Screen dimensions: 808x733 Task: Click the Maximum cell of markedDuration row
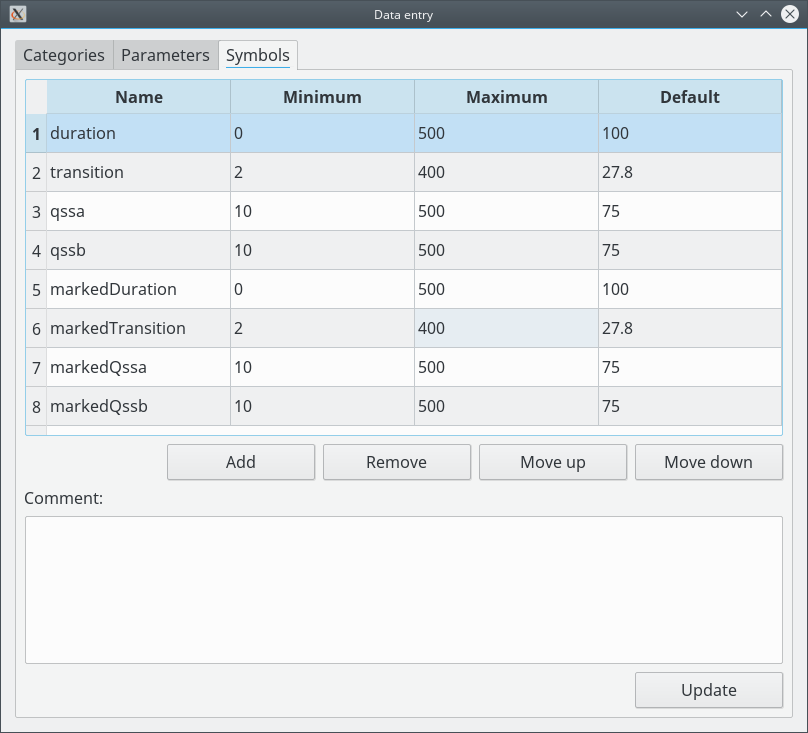(x=507, y=289)
